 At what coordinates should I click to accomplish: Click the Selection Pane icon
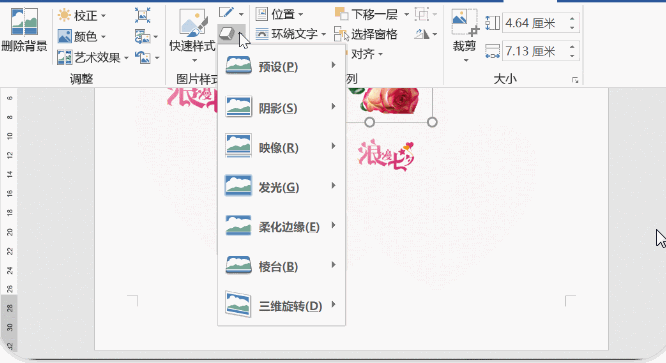point(341,34)
